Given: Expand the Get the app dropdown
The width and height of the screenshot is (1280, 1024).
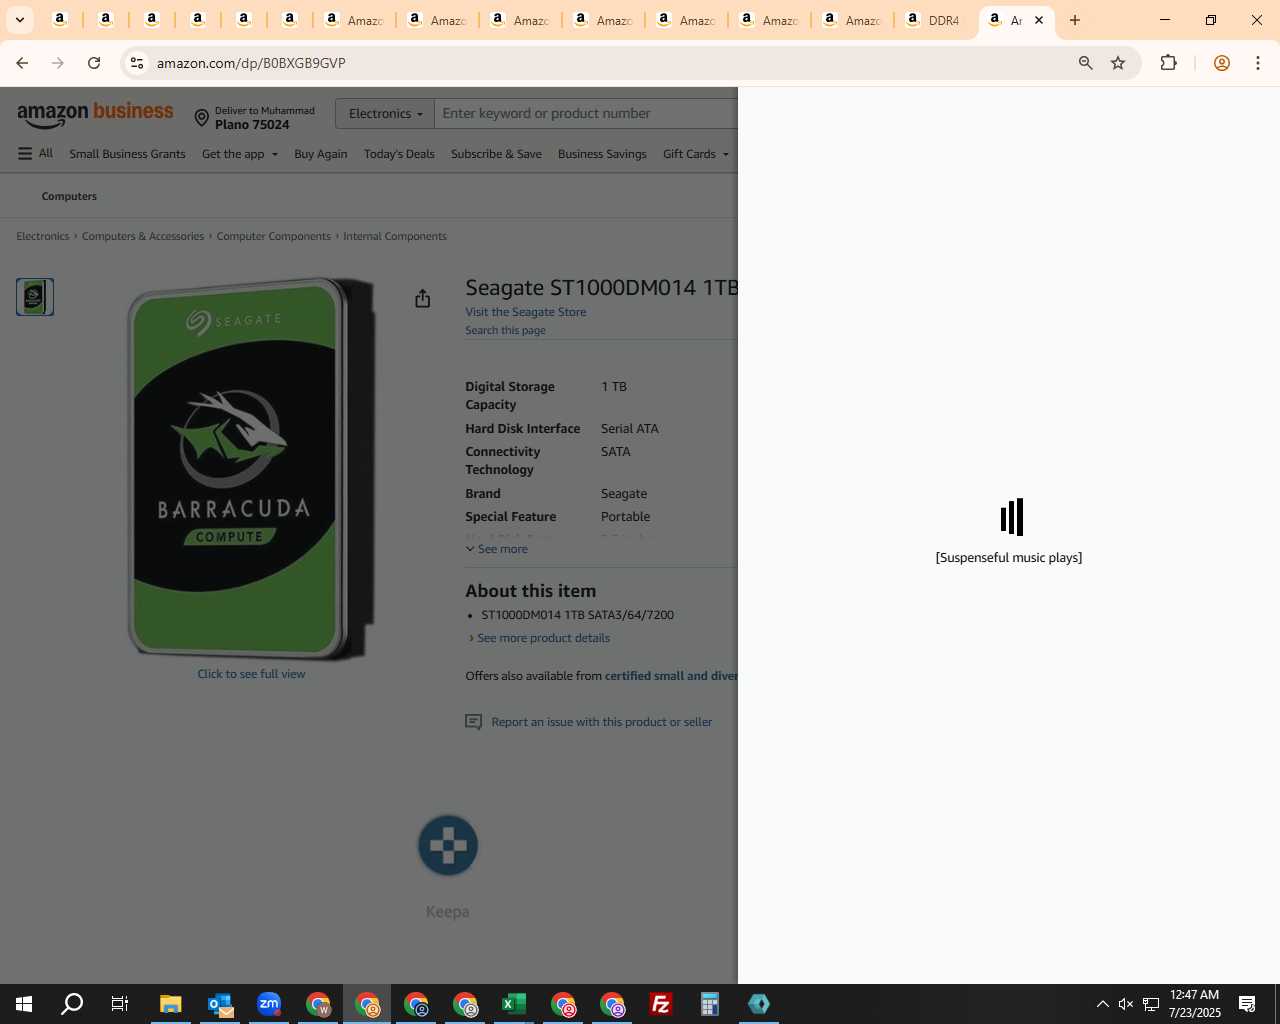Looking at the screenshot, I should (239, 154).
